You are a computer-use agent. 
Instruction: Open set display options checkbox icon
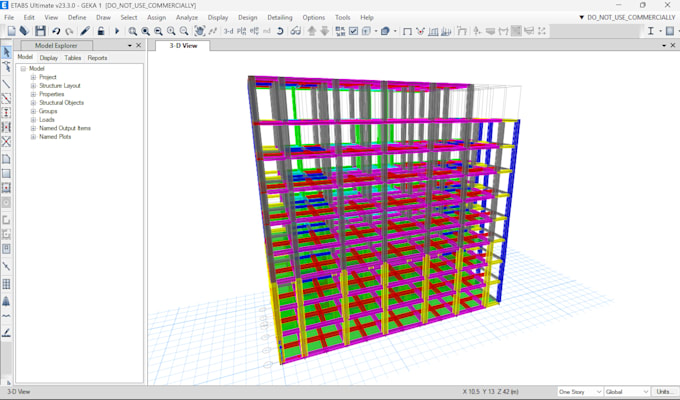pyautogui.click(x=353, y=31)
